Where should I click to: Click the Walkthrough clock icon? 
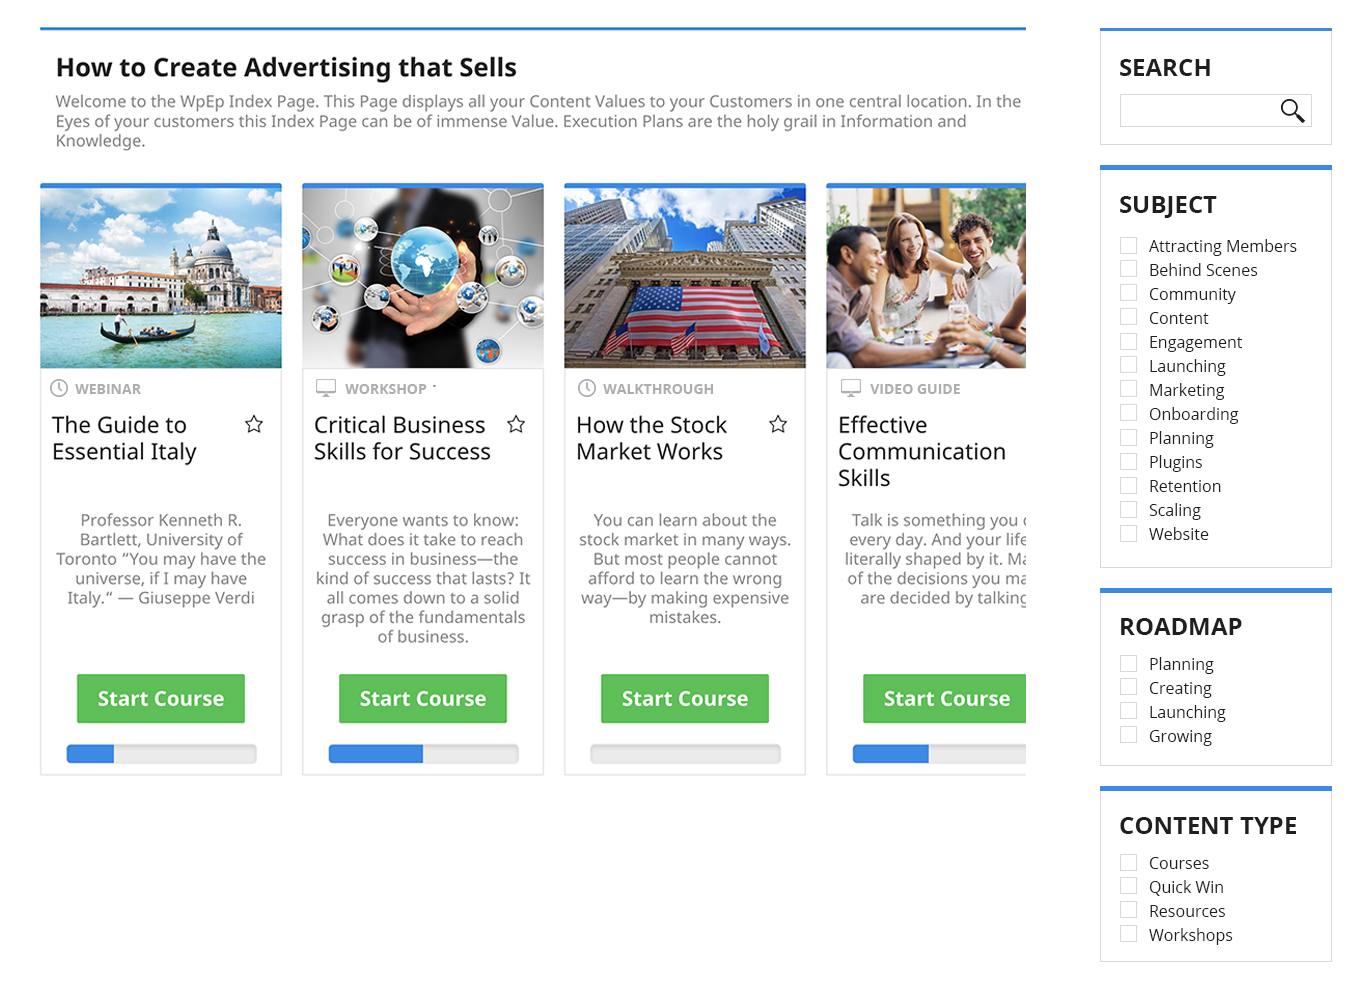[x=587, y=388]
